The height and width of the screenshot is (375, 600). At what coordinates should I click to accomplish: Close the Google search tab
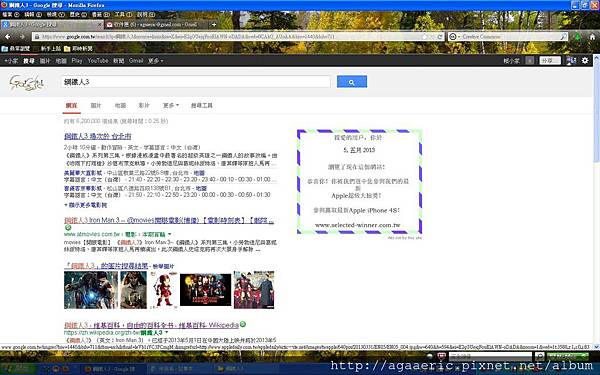[100, 24]
